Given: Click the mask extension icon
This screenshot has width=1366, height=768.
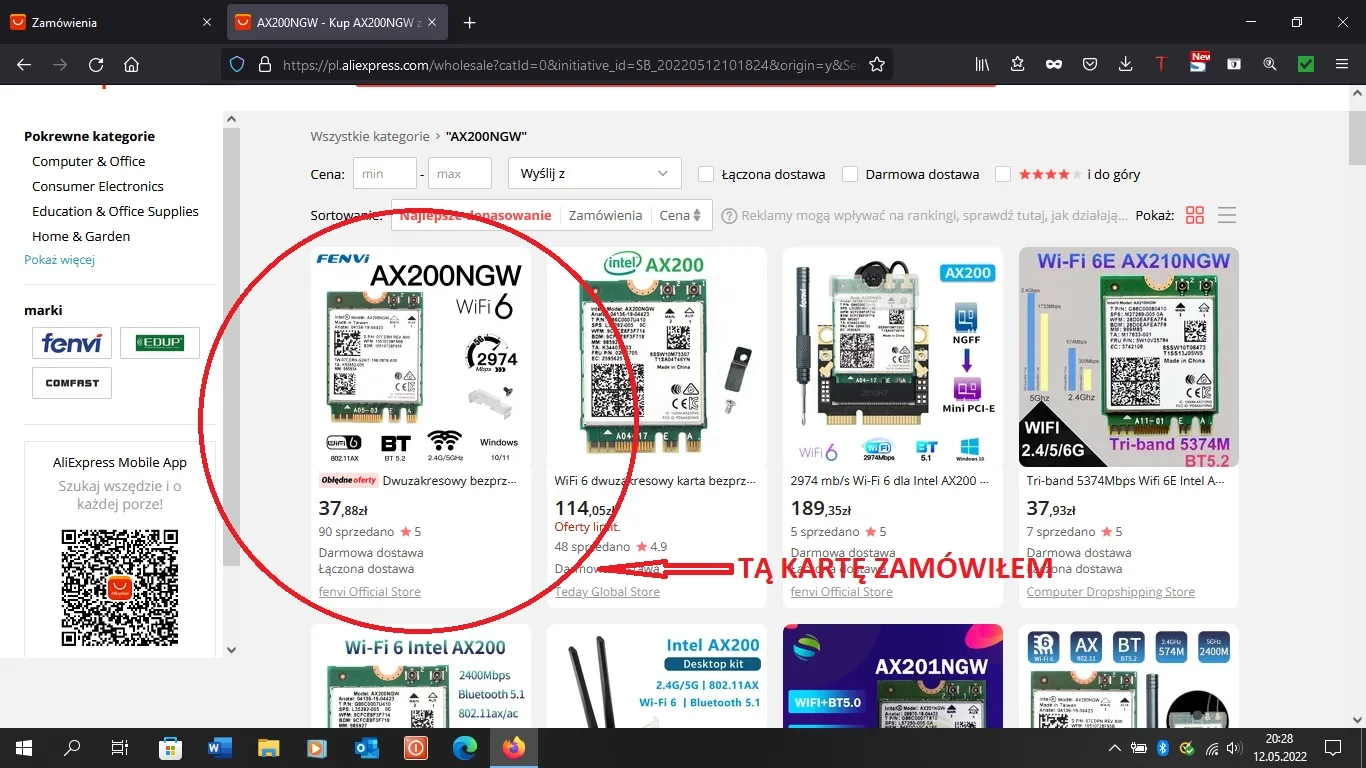Looking at the screenshot, I should (x=1054, y=65).
